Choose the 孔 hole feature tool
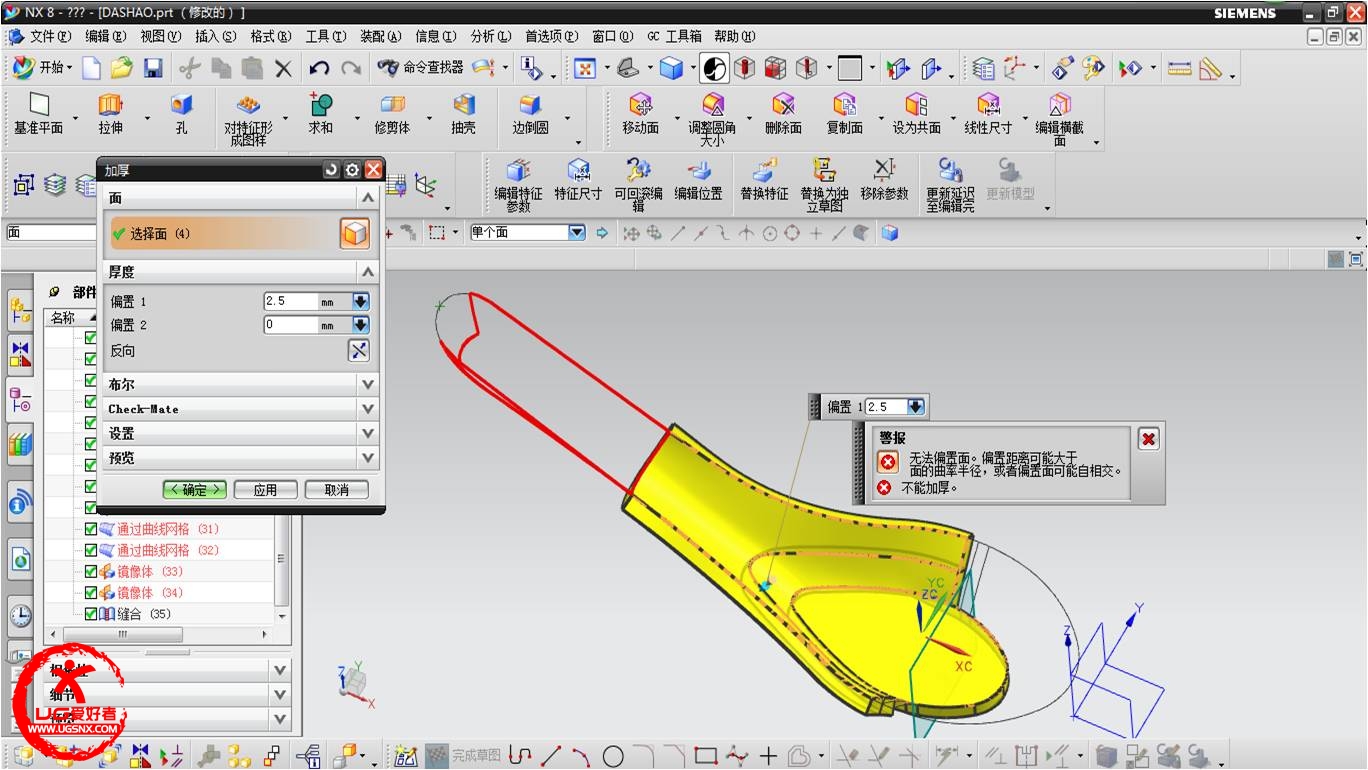Screen dimensions: 1368x770 (x=181, y=114)
